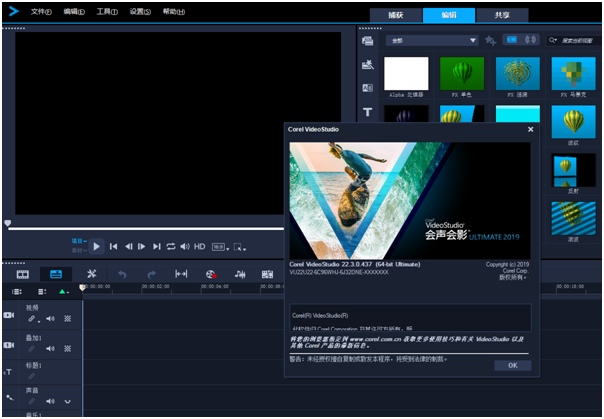Click the show all visible tracks icon
This screenshot has height=419, width=604.
tap(17, 292)
